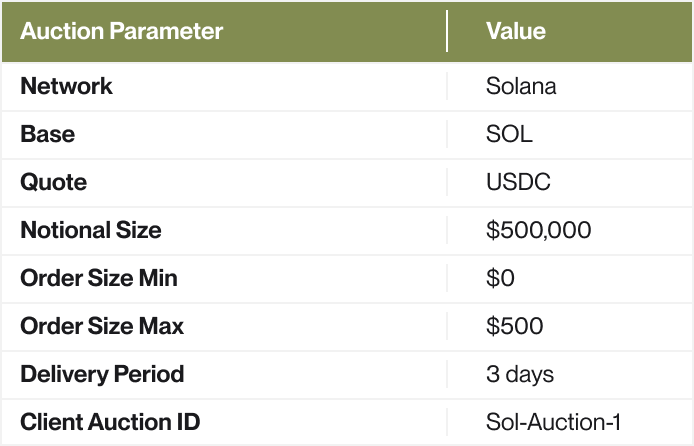Click the SOL base value
Image resolution: width=694 pixels, height=446 pixels.
click(509, 134)
